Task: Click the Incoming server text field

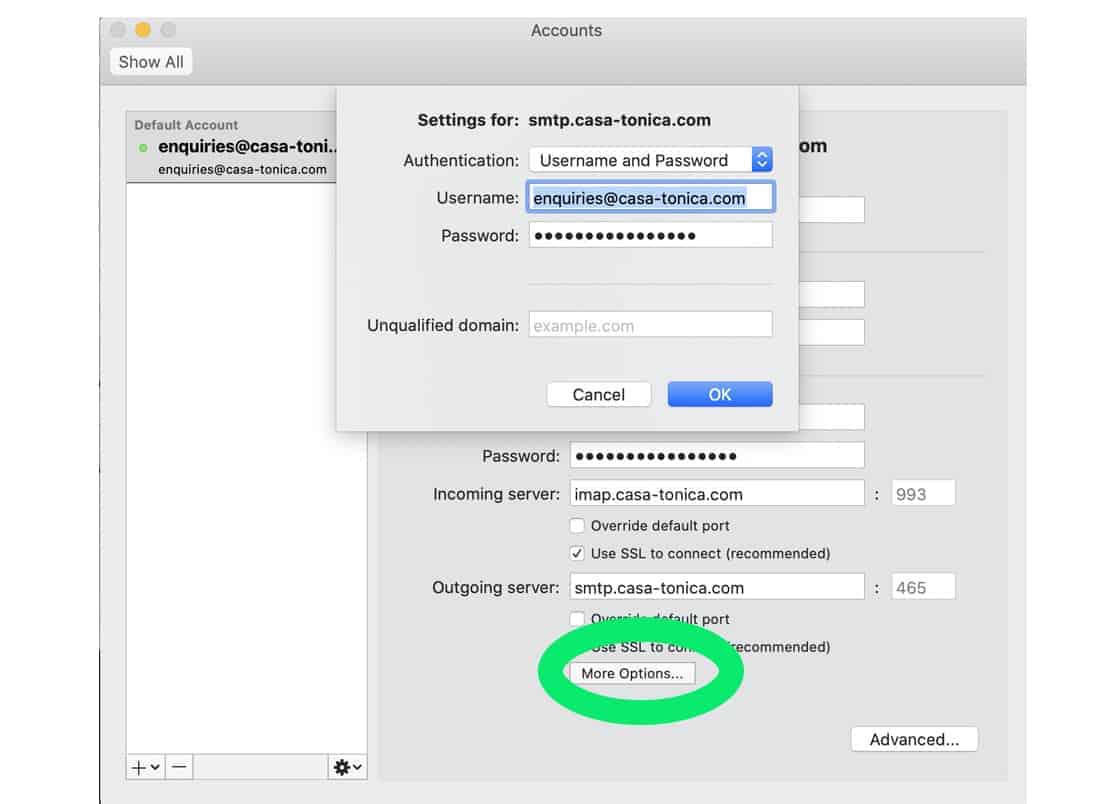Action: point(716,494)
